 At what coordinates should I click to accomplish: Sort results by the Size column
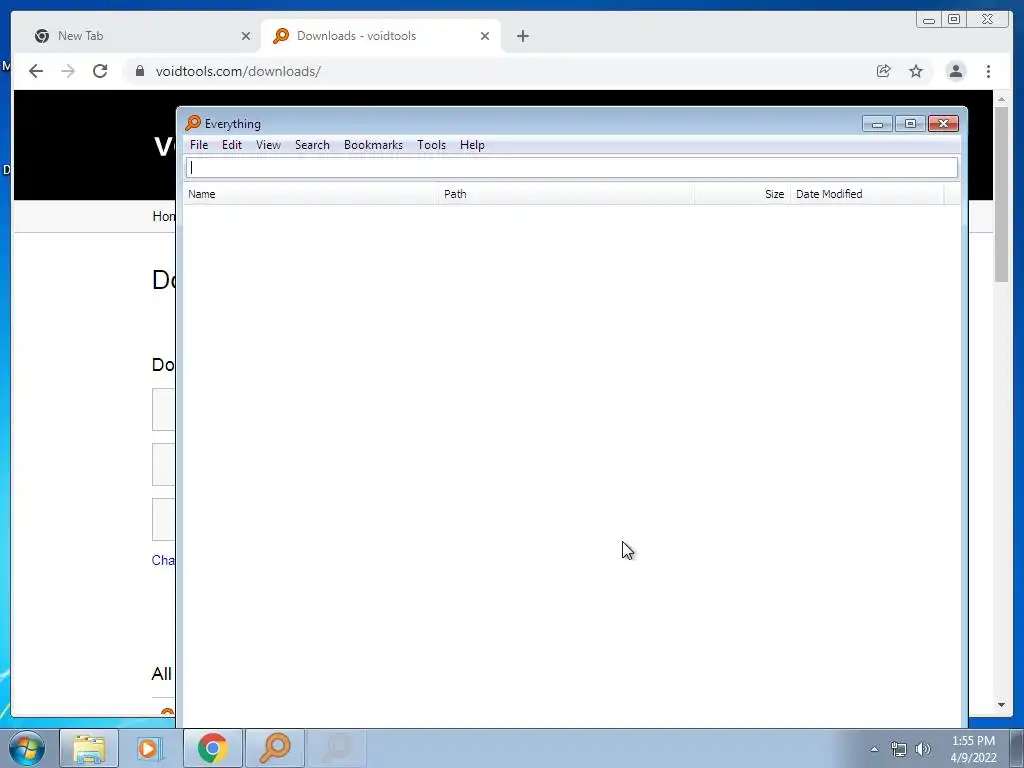743,194
